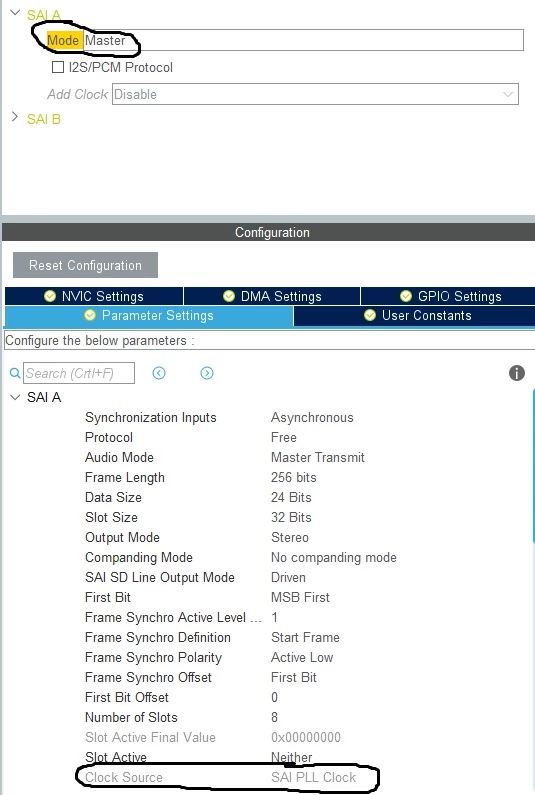Screen dimensions: 535x795
Task: Click the Audio Mode parameter label
Action: [x=119, y=457]
